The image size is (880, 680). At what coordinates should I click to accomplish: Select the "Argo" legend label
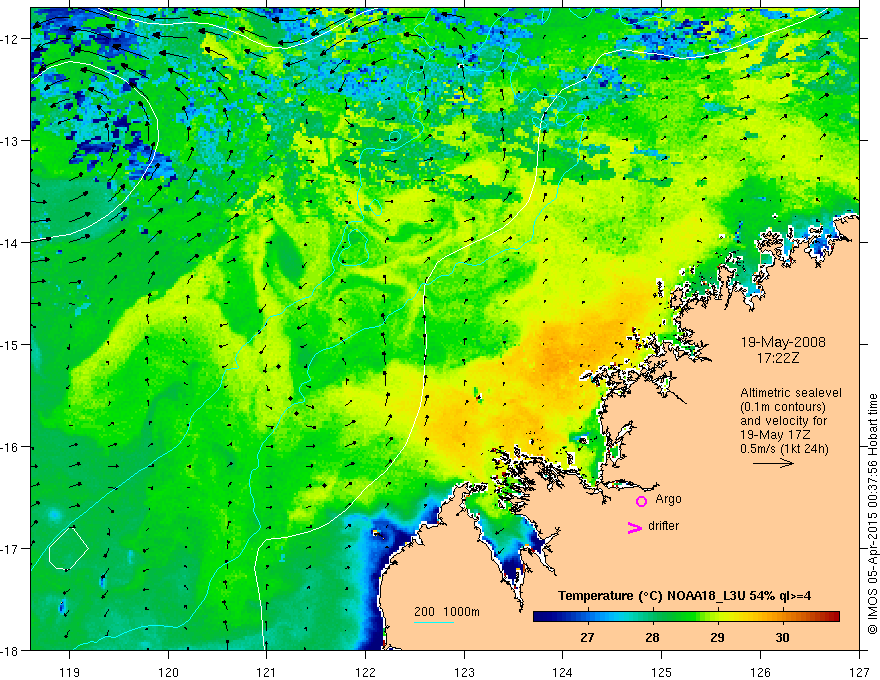[x=668, y=499]
